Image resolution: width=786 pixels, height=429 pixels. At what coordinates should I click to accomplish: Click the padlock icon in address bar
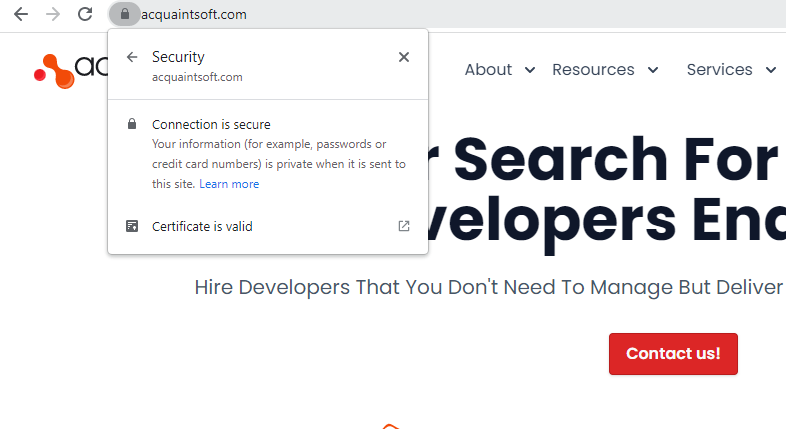[x=123, y=14]
